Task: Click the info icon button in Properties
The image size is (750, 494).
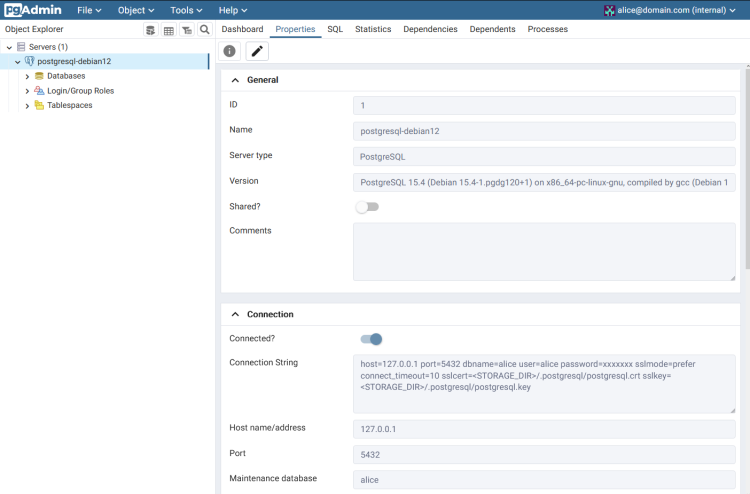Action: pos(230,51)
